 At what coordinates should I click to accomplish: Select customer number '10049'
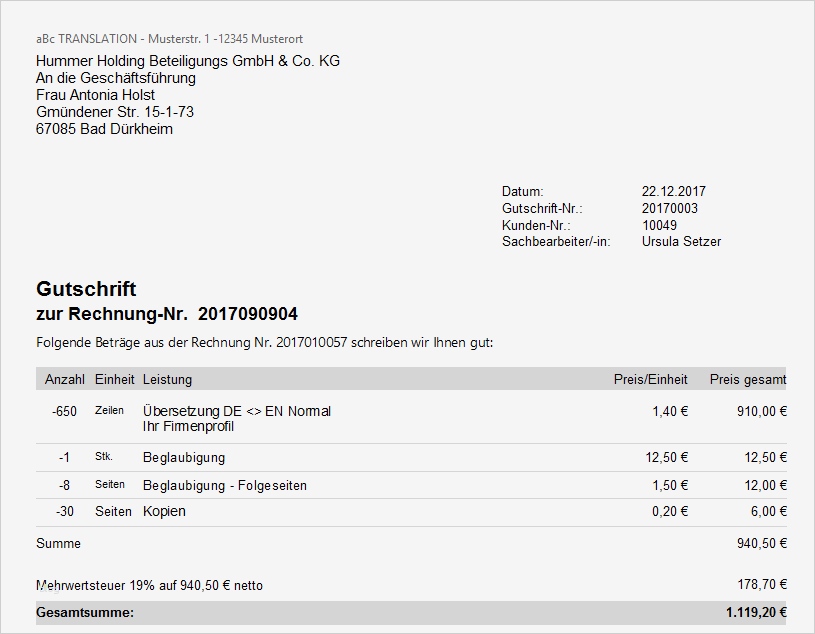(x=659, y=225)
